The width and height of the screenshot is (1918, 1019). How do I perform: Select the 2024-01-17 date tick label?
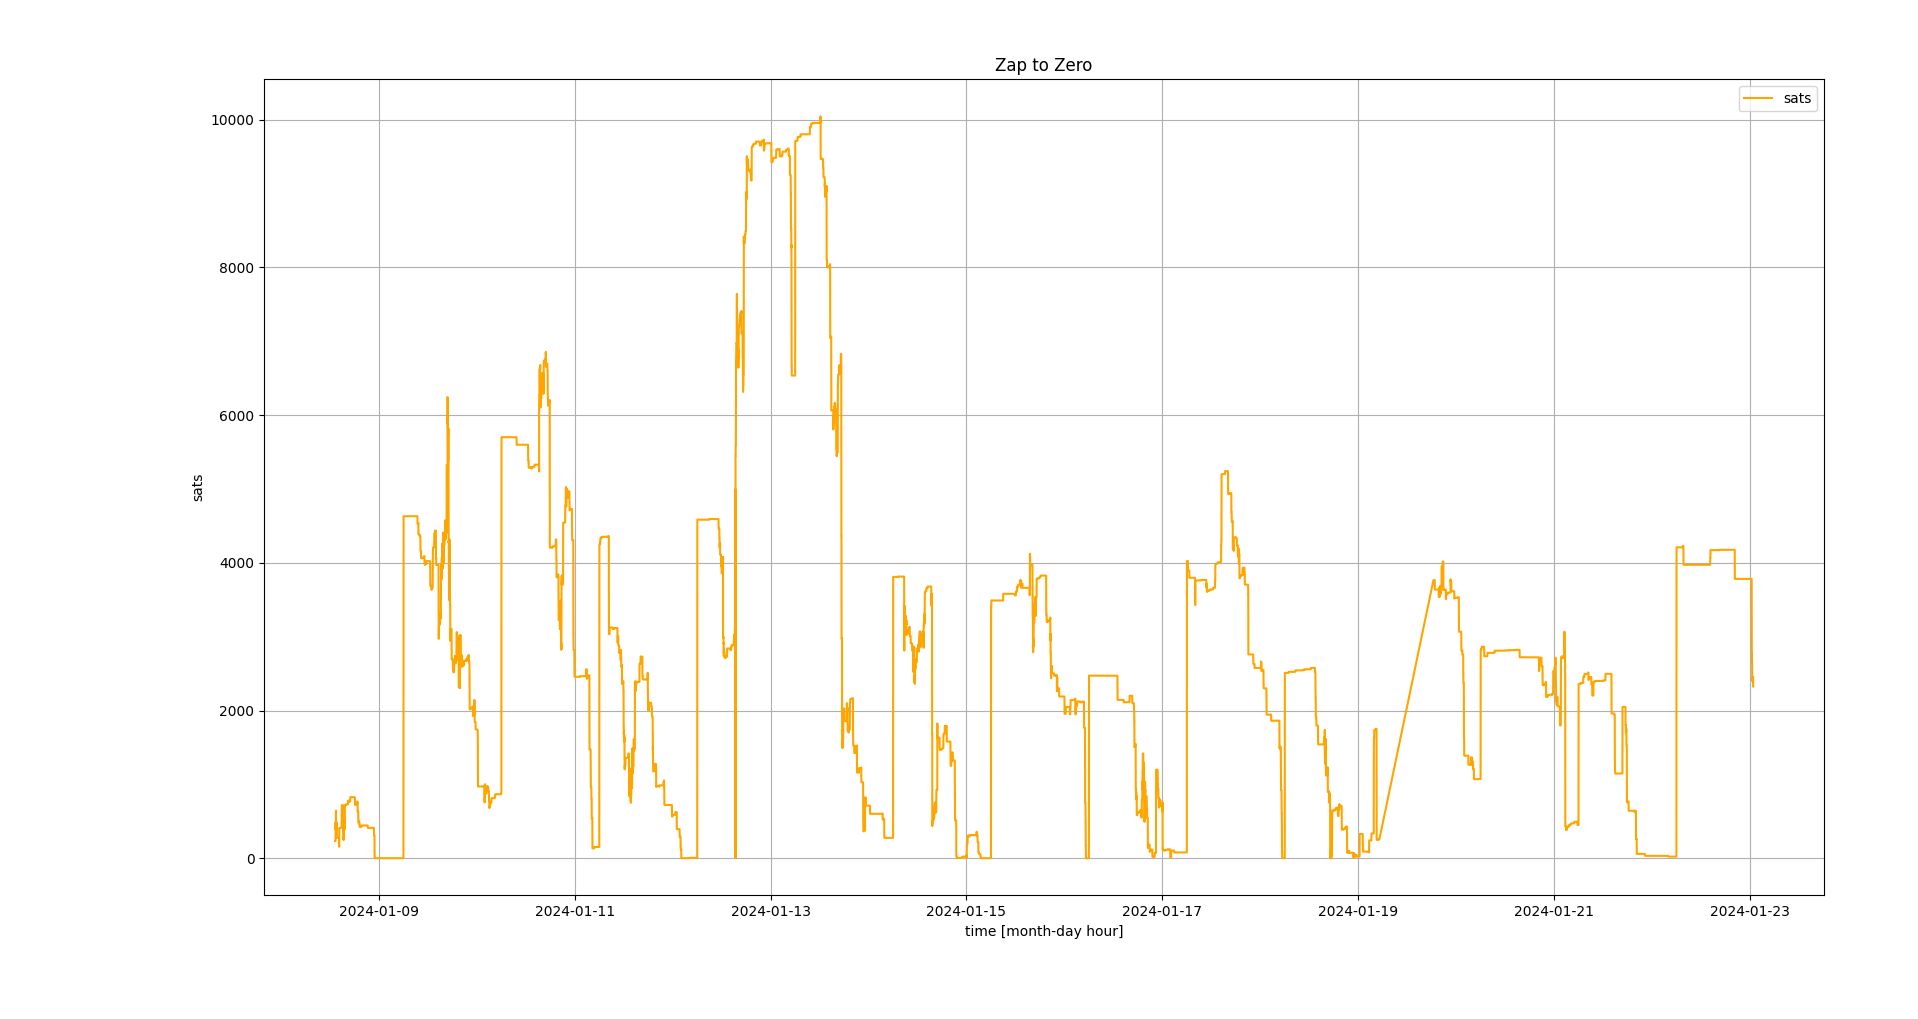[x=1162, y=911]
